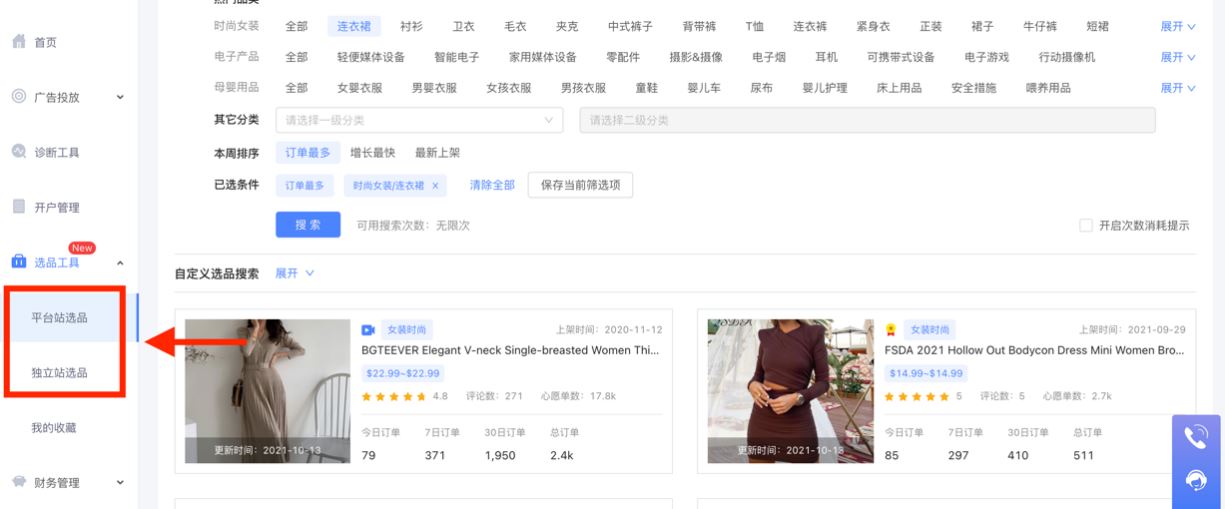Select 智能电子 category
1225x509 pixels.
(x=457, y=57)
